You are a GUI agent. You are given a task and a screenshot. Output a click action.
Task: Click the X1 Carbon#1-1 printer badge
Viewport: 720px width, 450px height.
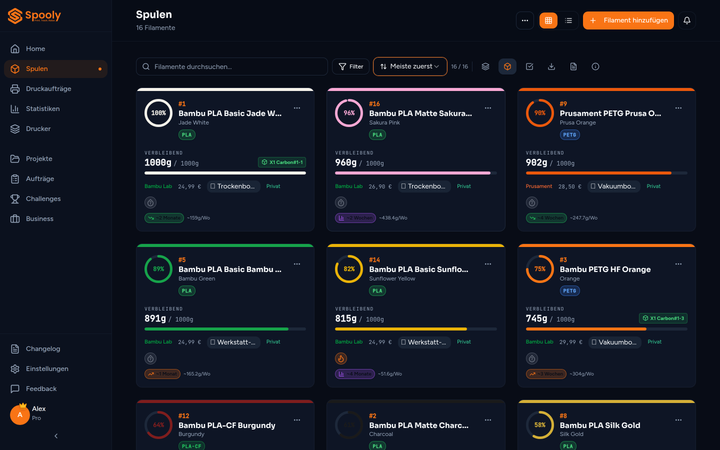pyautogui.click(x=282, y=163)
